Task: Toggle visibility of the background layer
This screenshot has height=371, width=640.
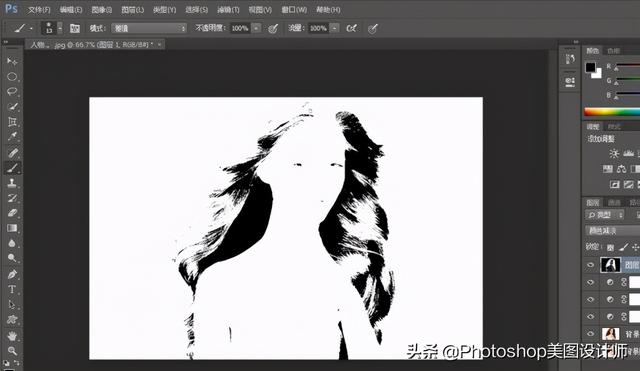Action: (590, 334)
